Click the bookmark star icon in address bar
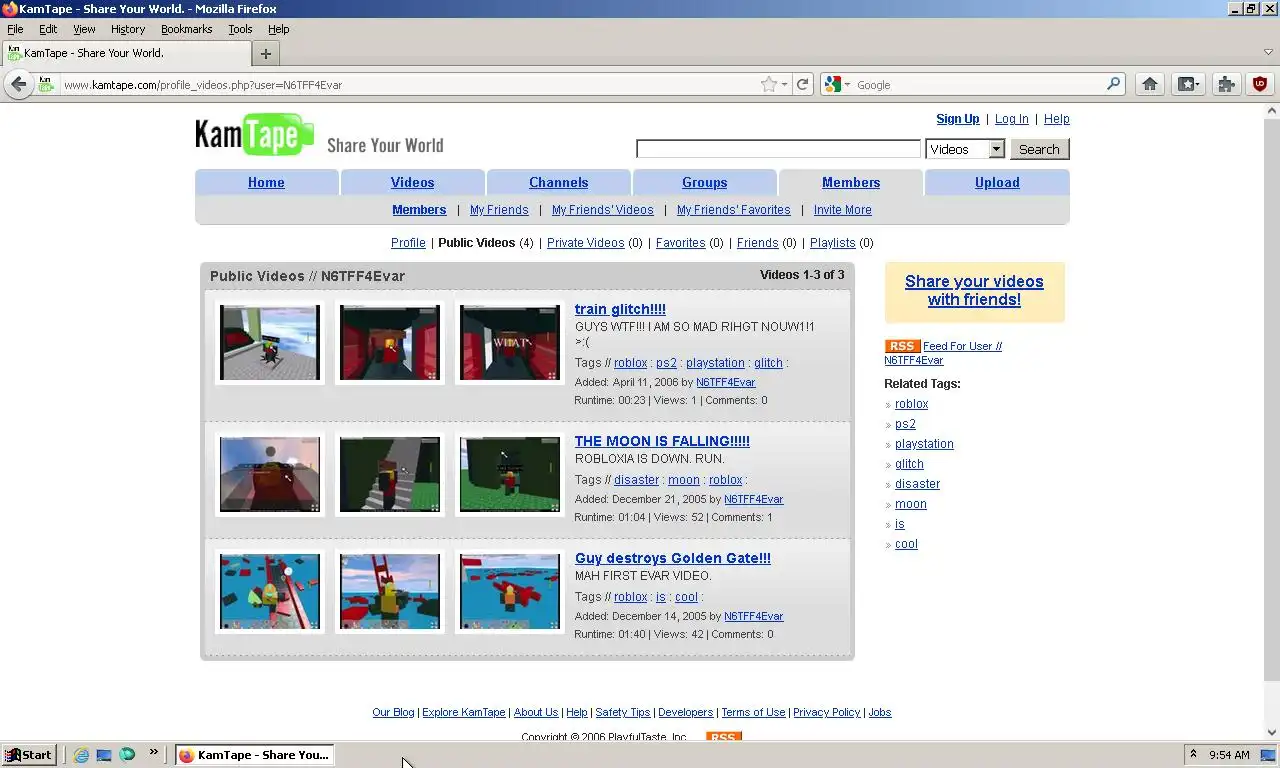 point(768,85)
